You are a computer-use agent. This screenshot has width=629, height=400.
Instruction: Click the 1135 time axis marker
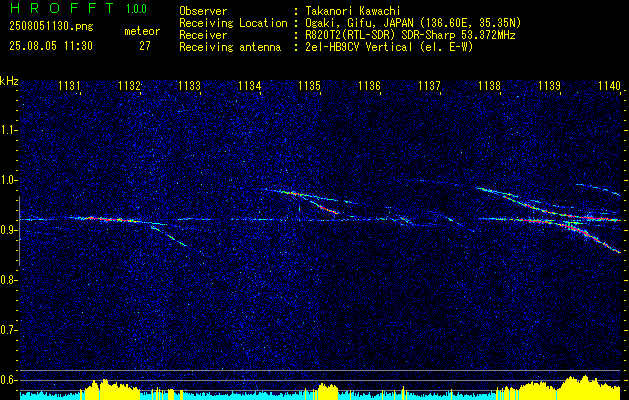(309, 85)
